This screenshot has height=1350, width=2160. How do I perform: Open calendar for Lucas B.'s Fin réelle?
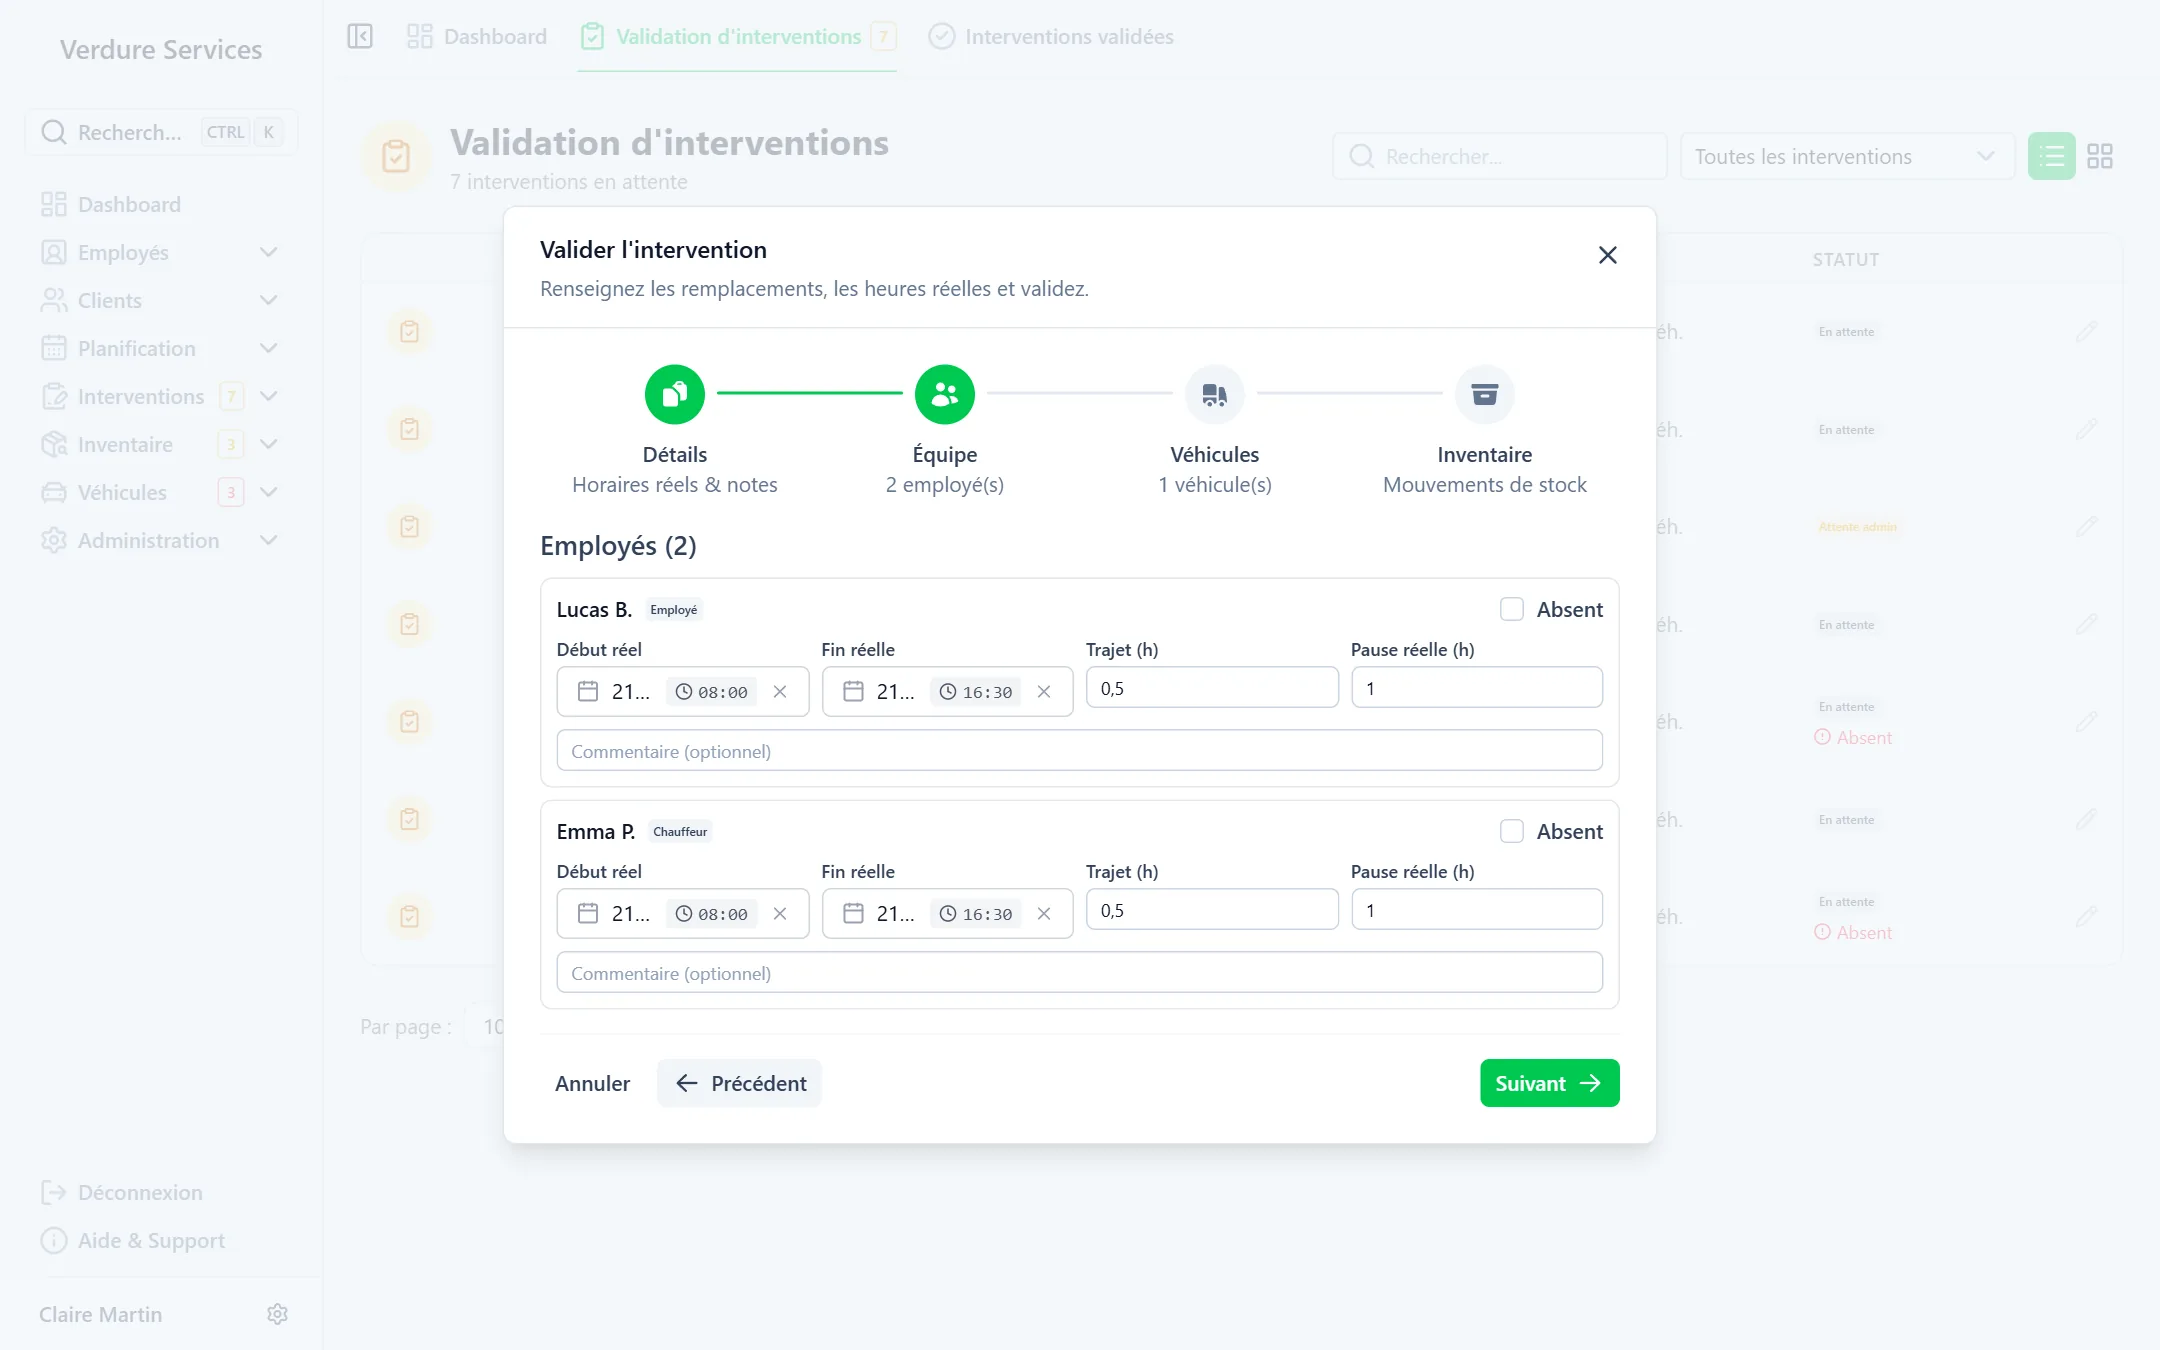pyautogui.click(x=853, y=691)
